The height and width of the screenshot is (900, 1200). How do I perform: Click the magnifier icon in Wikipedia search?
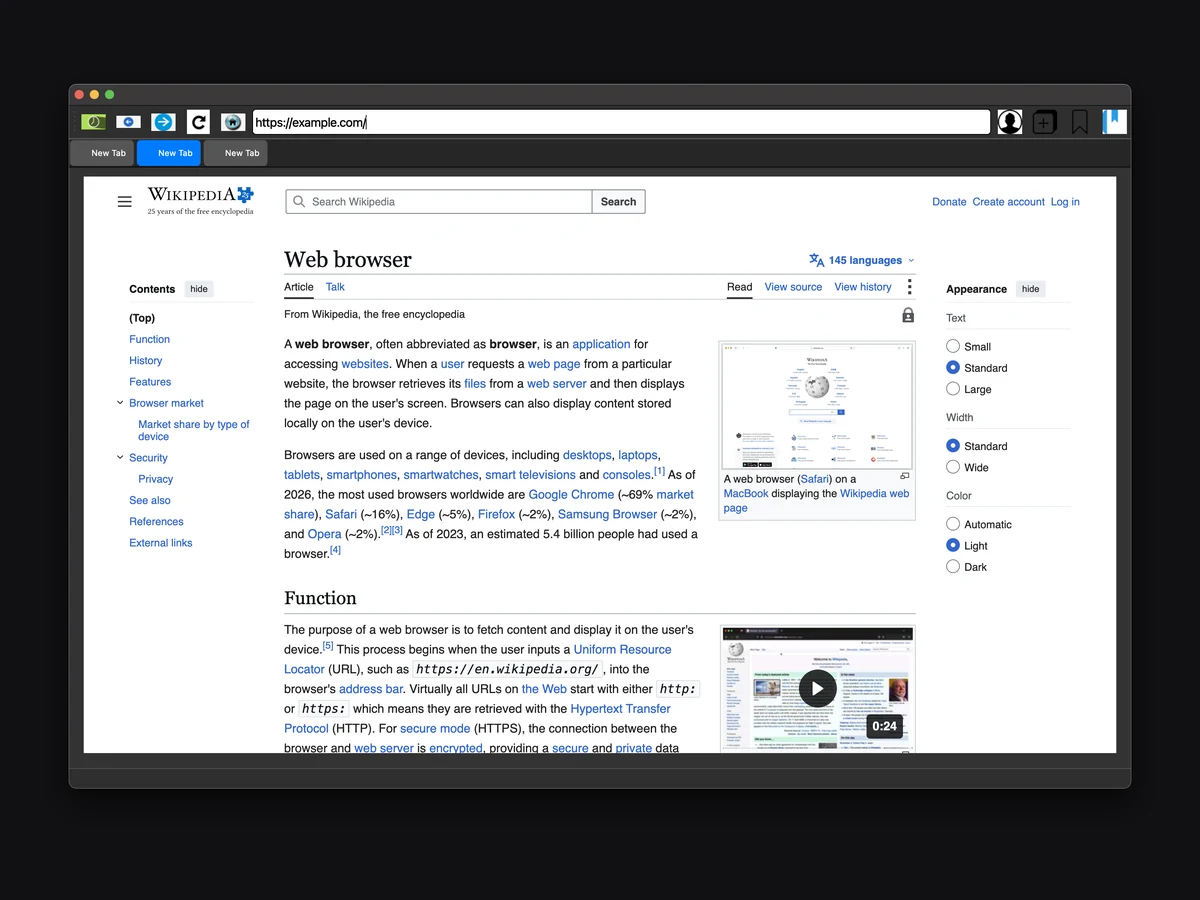[x=299, y=202]
